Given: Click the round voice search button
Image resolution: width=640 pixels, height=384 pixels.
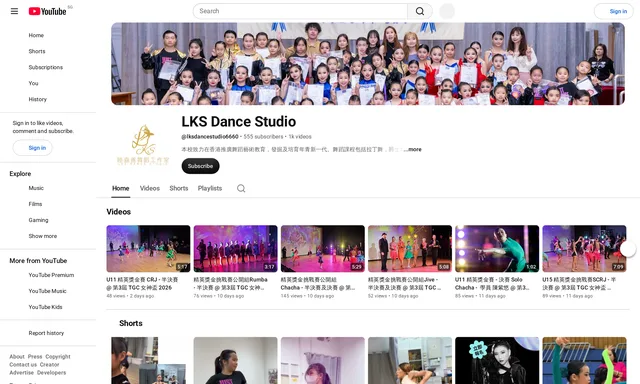Looking at the screenshot, I should pos(447,11).
